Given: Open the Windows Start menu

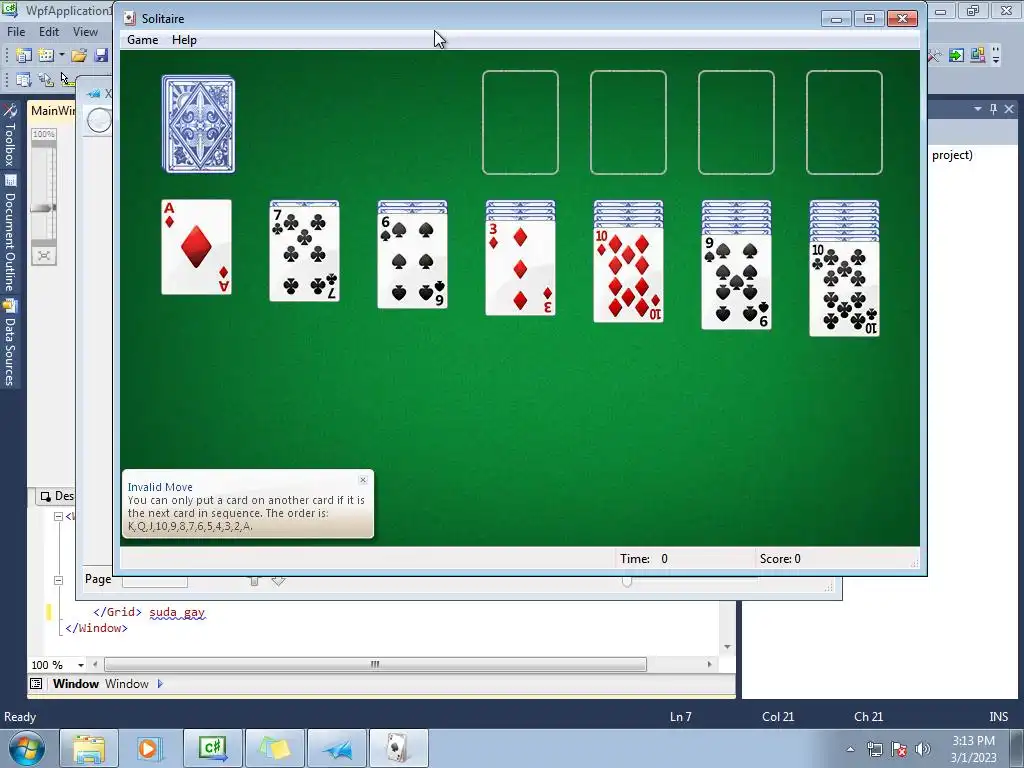Looking at the screenshot, I should pos(26,748).
